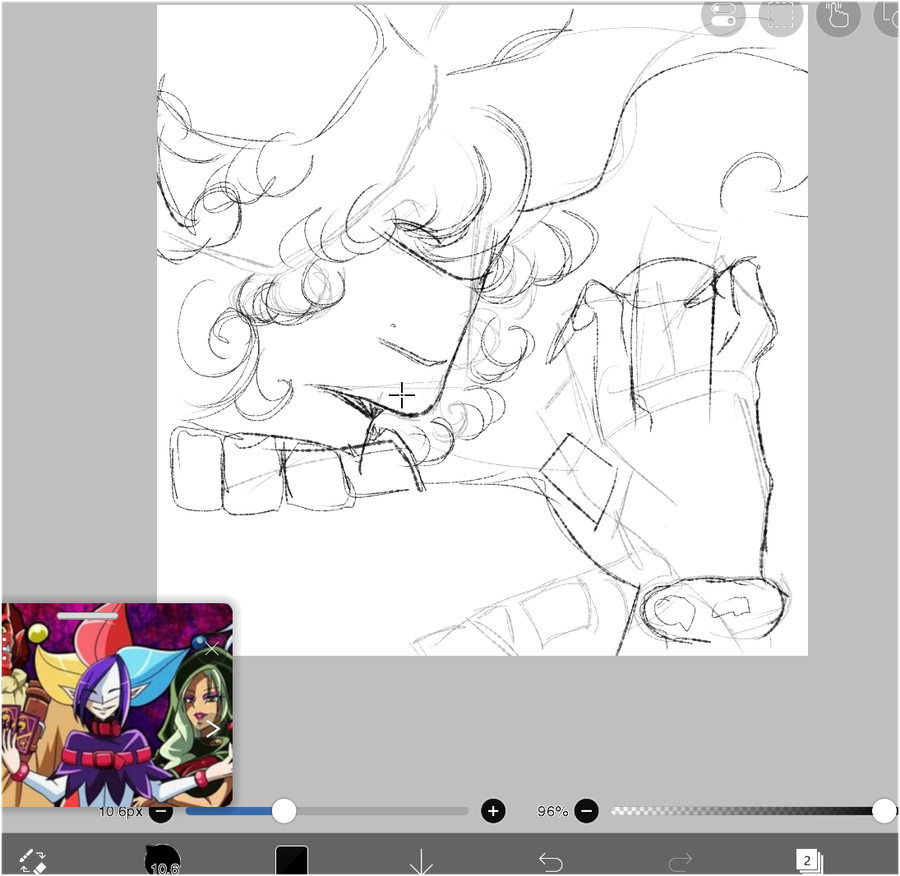Viewport: 900px width, 876px height.
Task: Tap the reference window top handle bar
Action: (x=87, y=616)
